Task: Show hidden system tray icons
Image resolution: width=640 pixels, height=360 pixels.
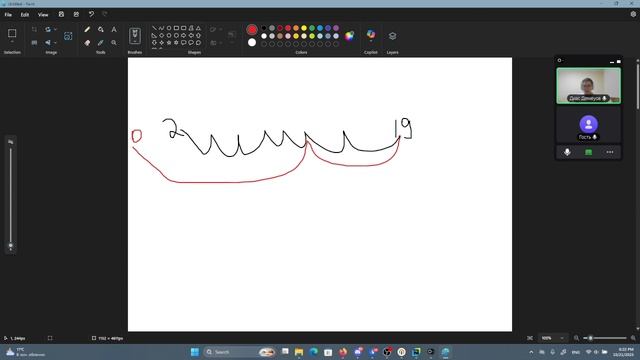Action: tap(531, 352)
